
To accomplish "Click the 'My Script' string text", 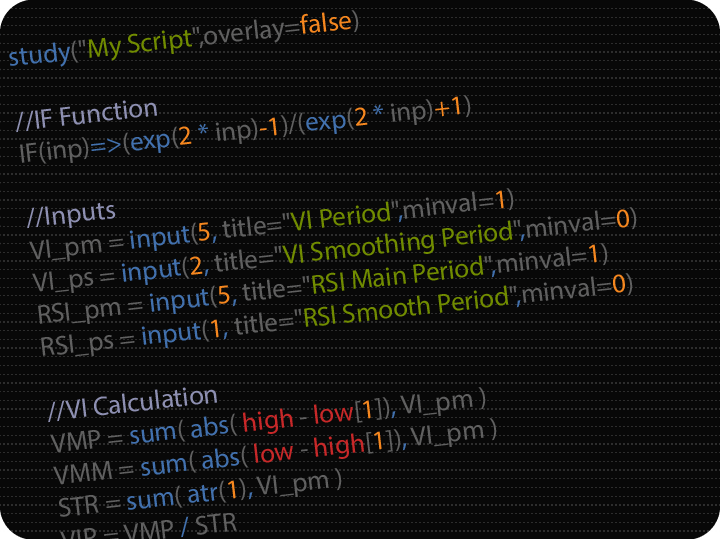I will (x=140, y=44).
